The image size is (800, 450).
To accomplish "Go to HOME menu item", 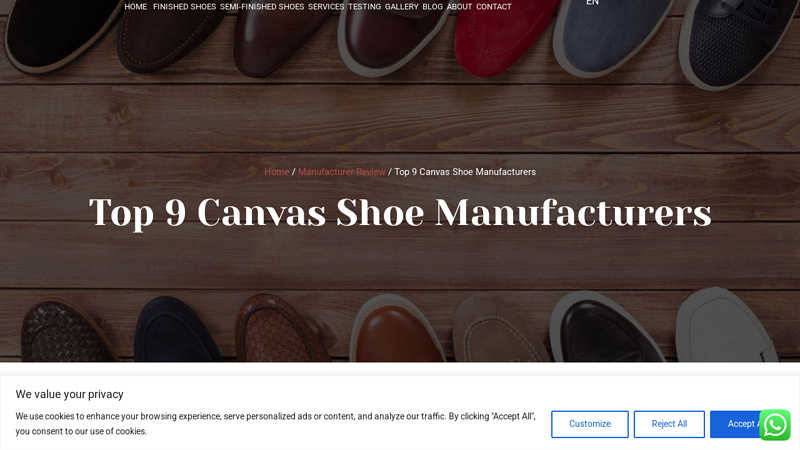I will coord(136,7).
